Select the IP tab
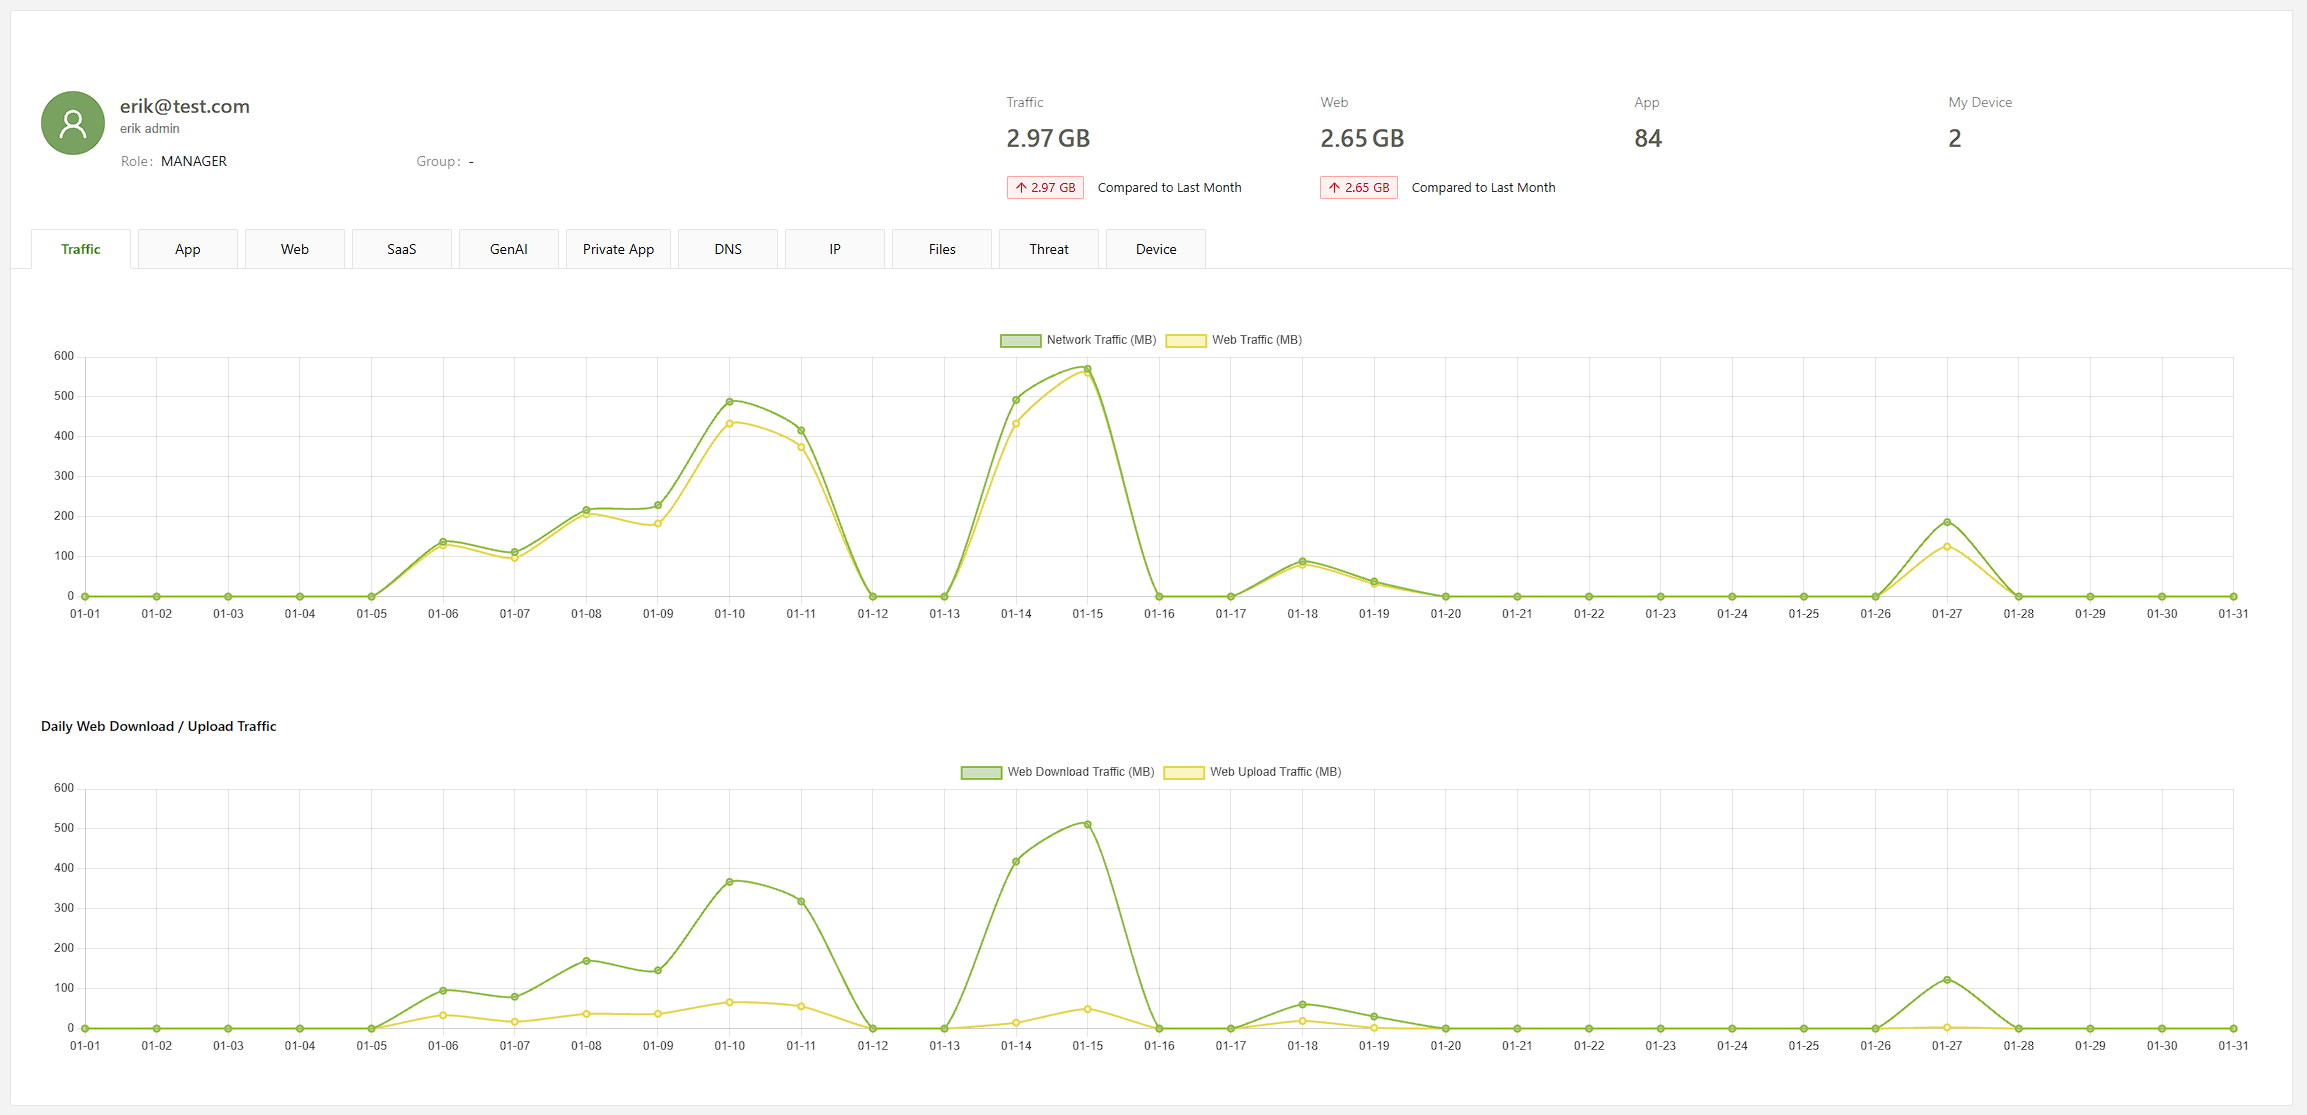Viewport: 2307px width, 1115px height. coord(835,249)
